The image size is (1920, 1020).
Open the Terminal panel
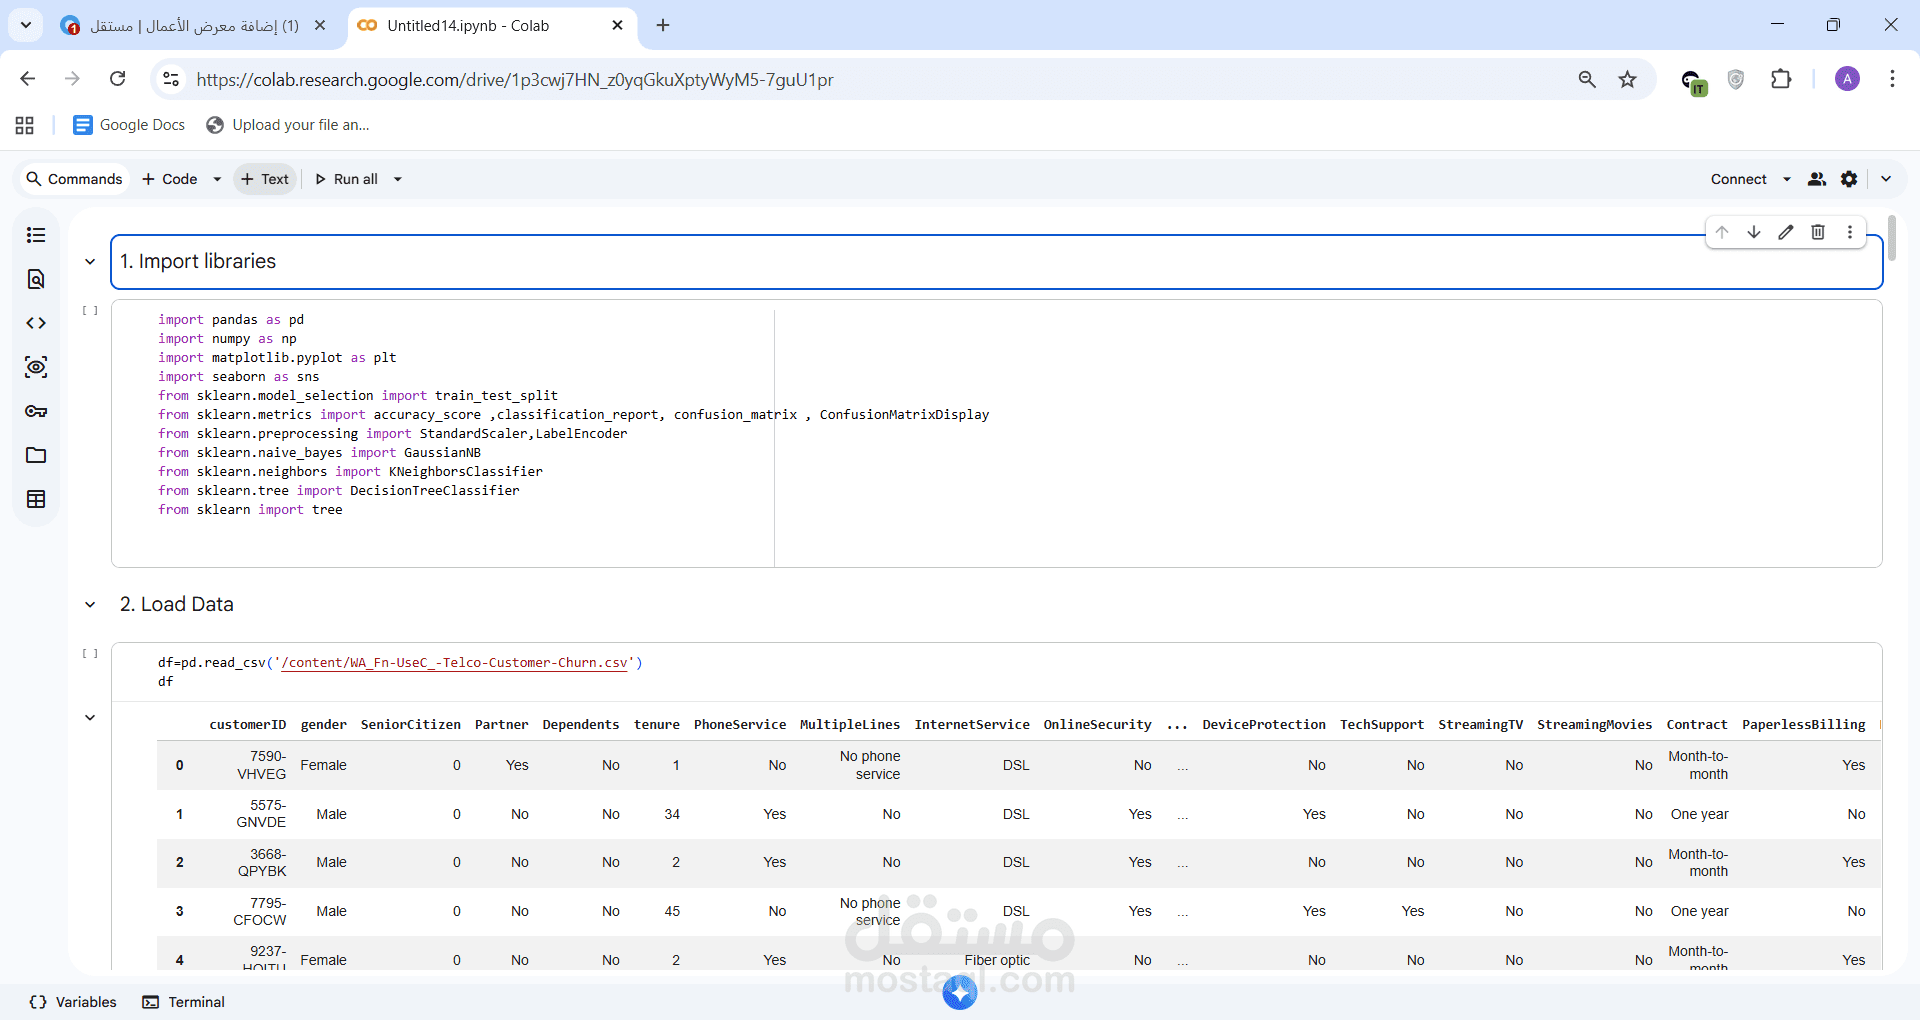184,1002
